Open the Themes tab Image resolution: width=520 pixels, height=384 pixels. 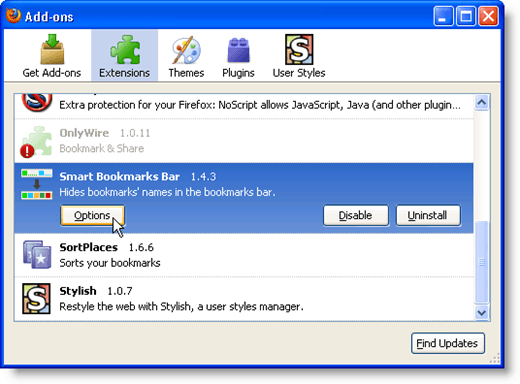point(186,55)
